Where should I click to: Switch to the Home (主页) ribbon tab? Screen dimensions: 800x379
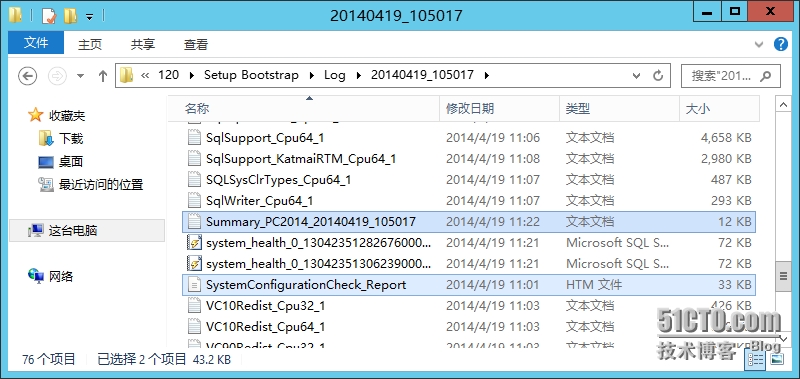90,45
